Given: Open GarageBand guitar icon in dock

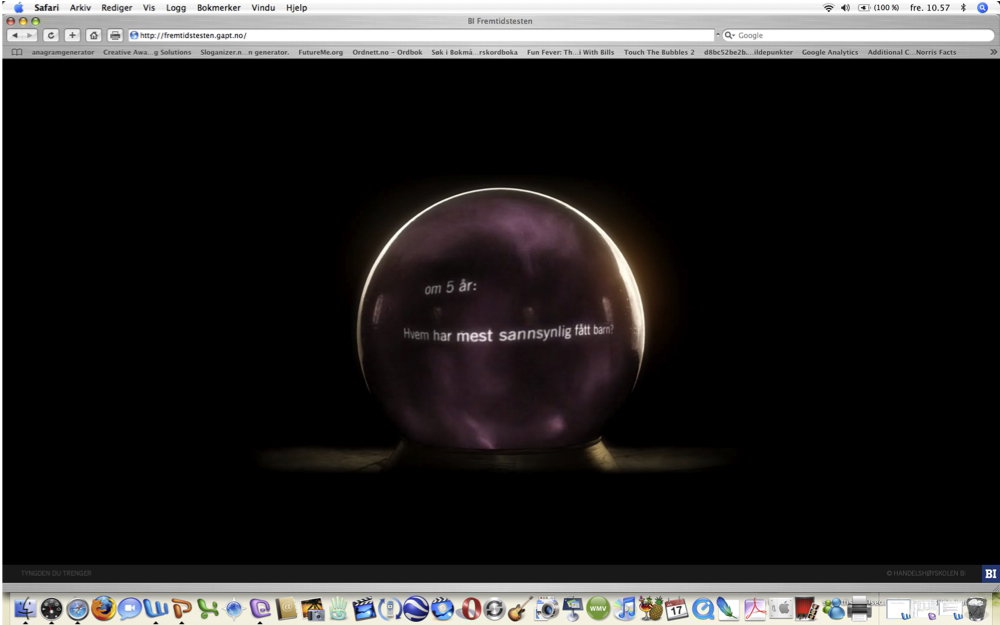Looking at the screenshot, I should click(520, 609).
